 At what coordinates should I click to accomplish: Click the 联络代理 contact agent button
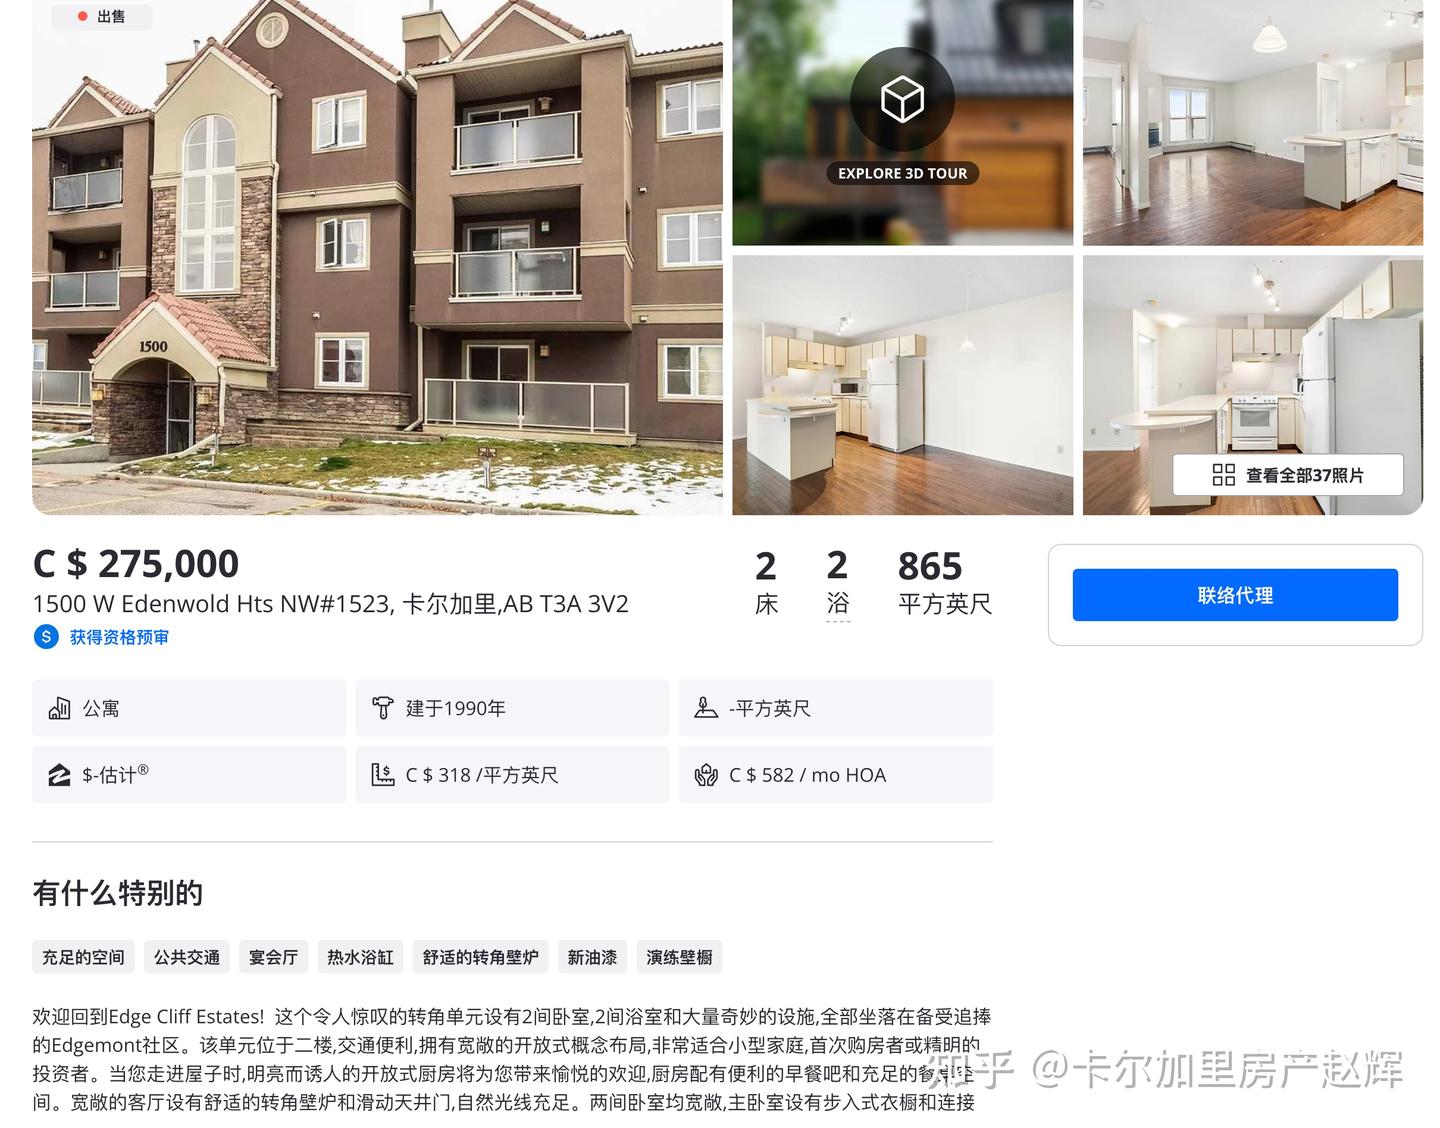pos(1235,595)
